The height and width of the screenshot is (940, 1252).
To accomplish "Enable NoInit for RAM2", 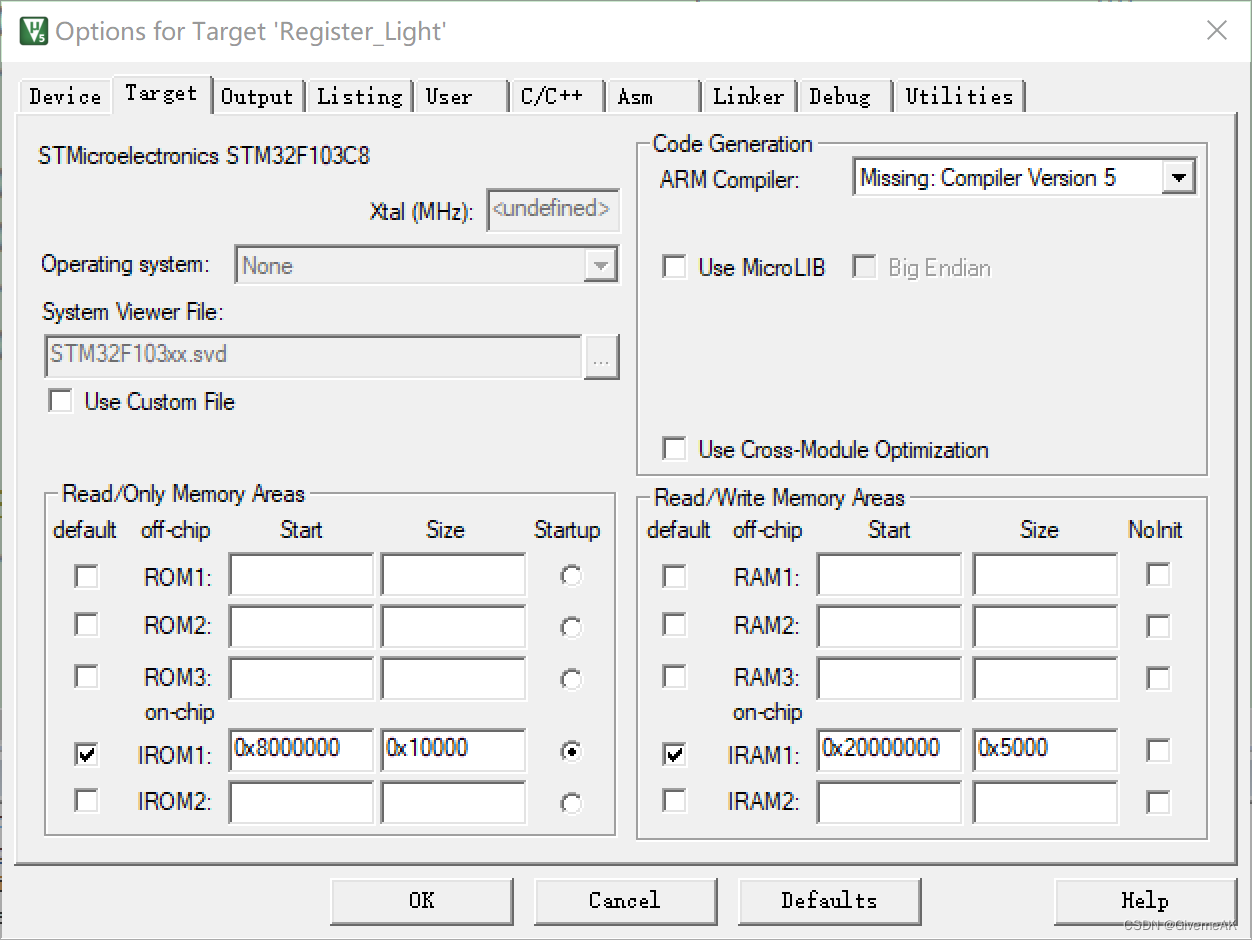I will pyautogui.click(x=1158, y=626).
